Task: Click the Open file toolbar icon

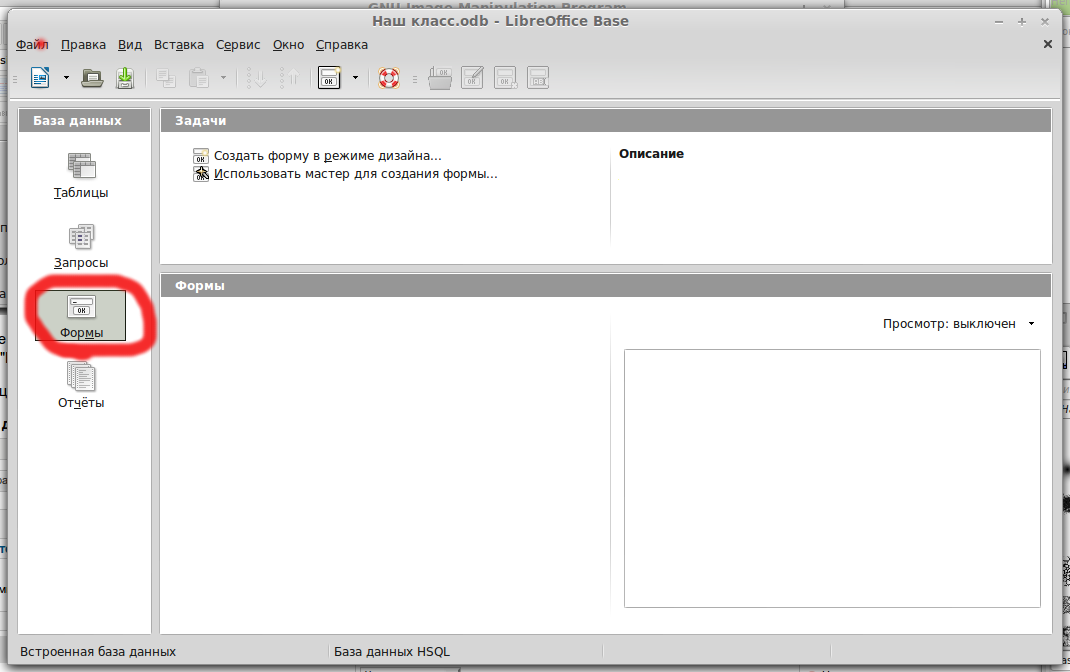Action: point(92,78)
